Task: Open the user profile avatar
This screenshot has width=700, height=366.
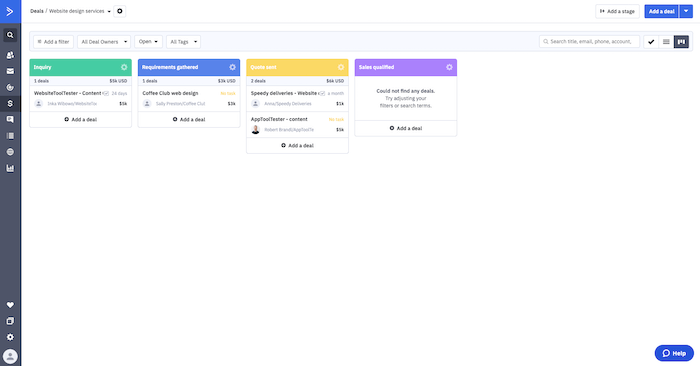Action: click(10, 356)
